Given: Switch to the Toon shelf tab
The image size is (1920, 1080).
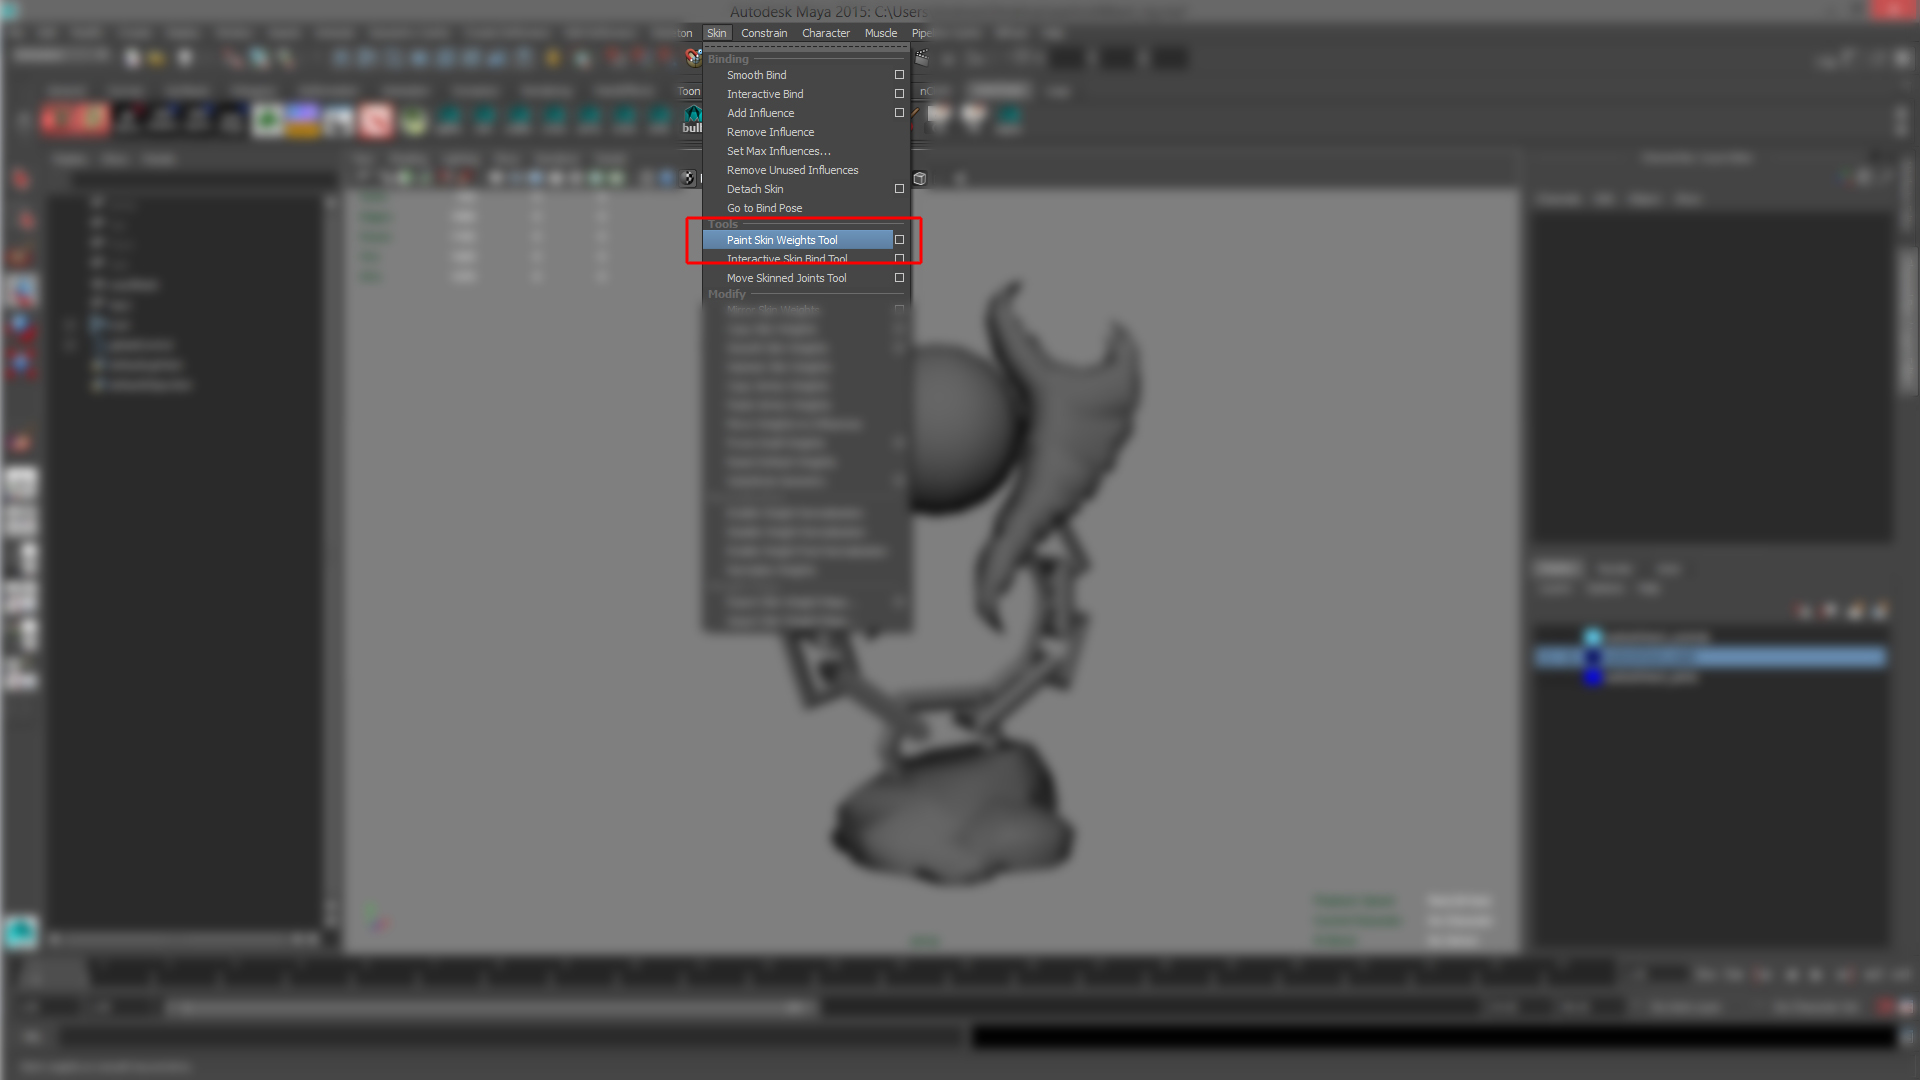Looking at the screenshot, I should [x=689, y=91].
